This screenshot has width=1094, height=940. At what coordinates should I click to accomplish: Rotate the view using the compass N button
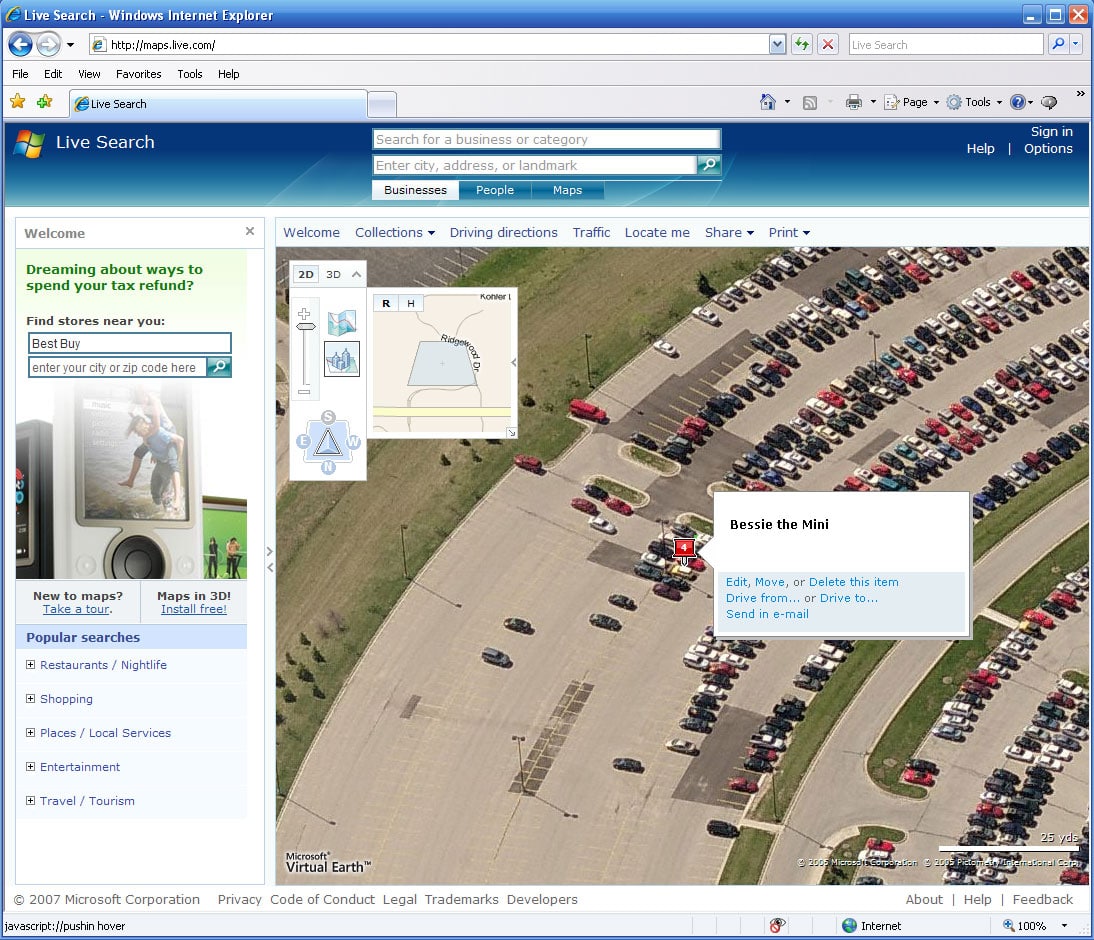coord(328,467)
